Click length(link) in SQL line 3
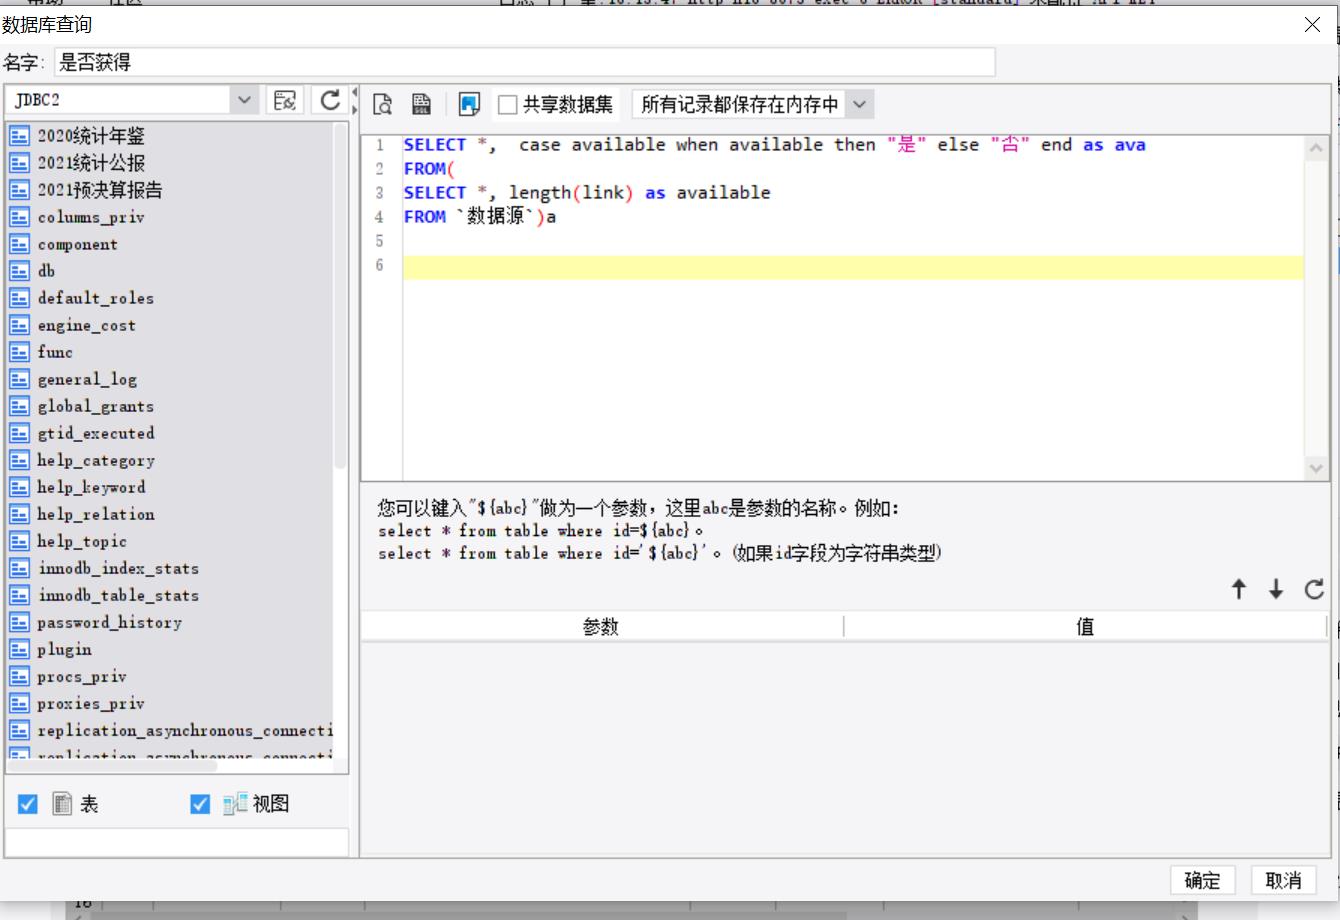This screenshot has width=1340, height=920. point(571,193)
